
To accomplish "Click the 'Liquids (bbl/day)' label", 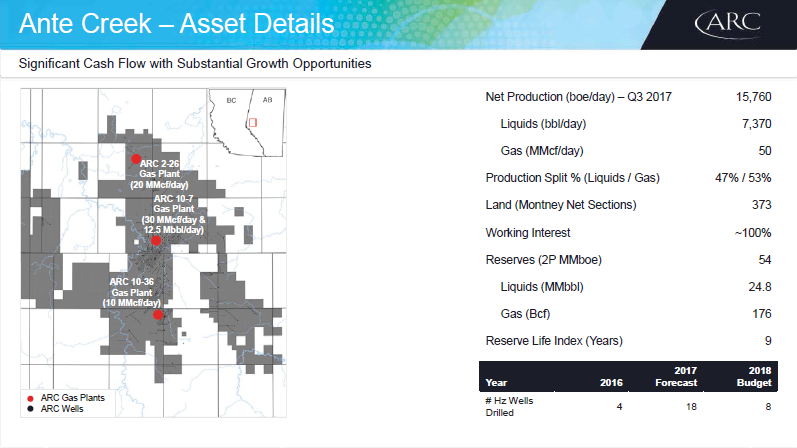I will 543,124.
